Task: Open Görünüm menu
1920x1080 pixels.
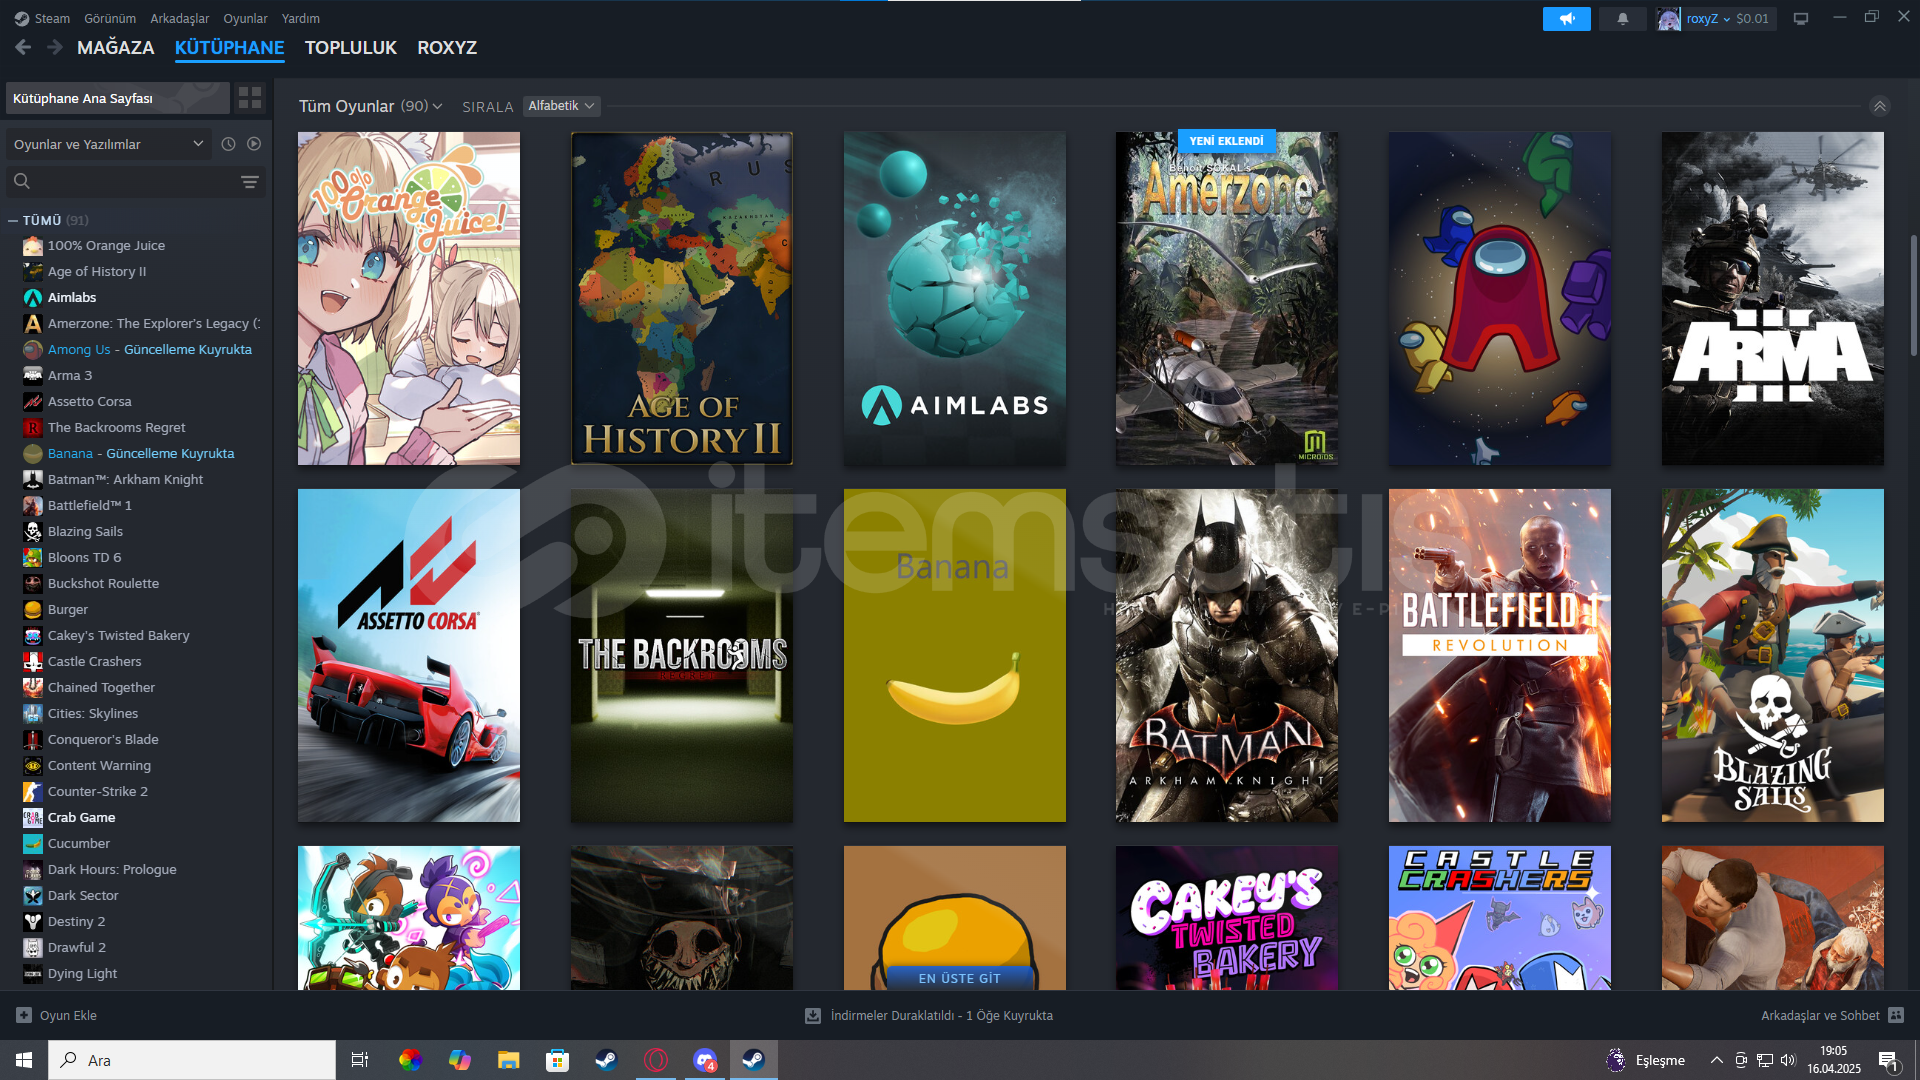Action: 110,18
